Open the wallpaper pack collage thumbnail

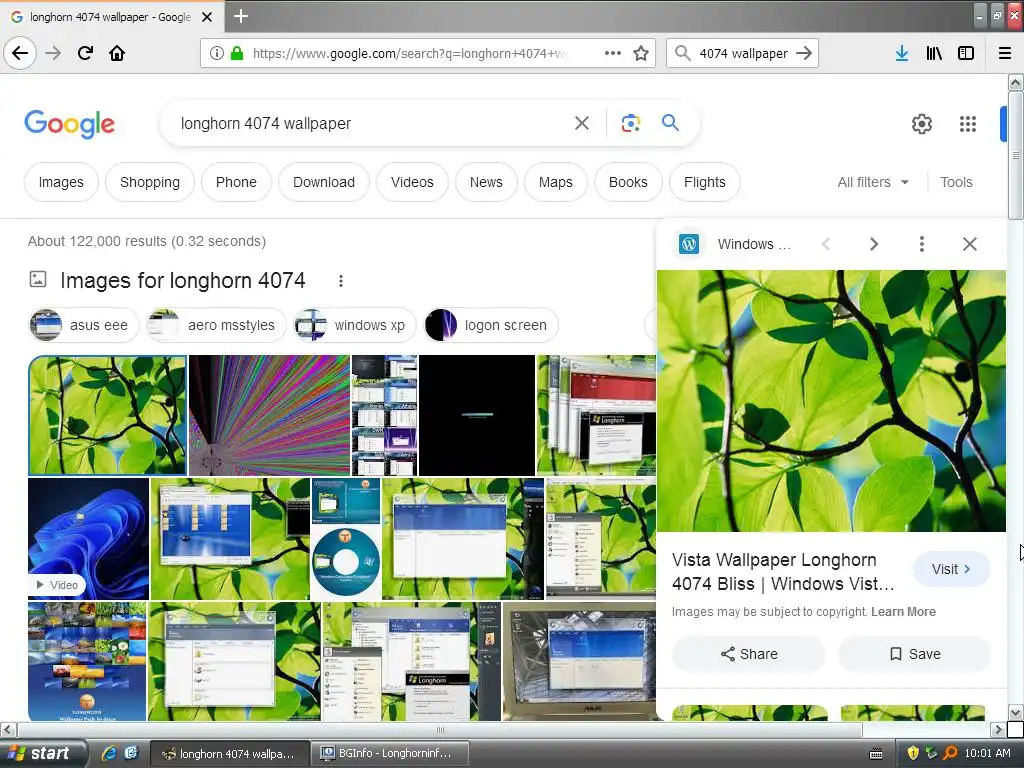pos(88,662)
